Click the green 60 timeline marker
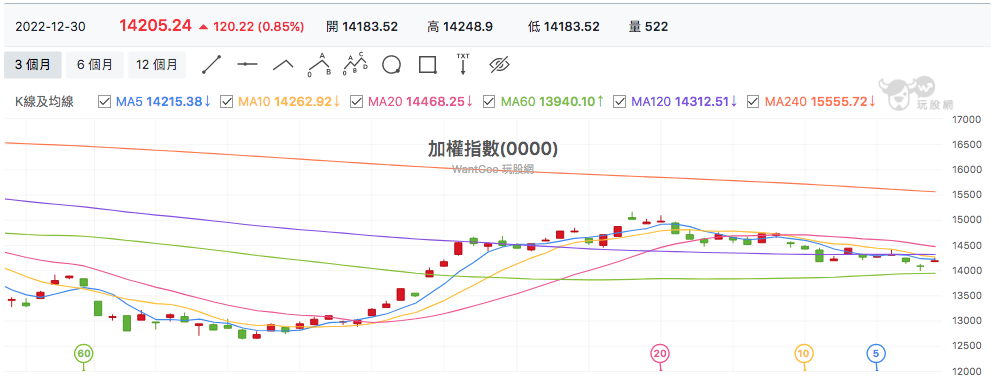991x381 pixels. (83, 353)
